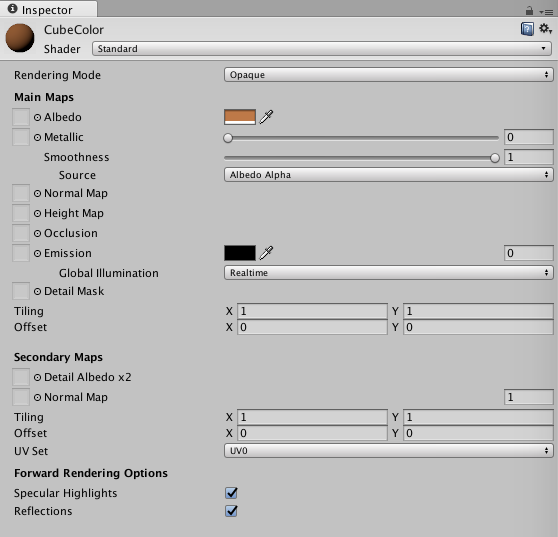
Task: Click Secondary Maps Tiling Y field
Action: 478,417
